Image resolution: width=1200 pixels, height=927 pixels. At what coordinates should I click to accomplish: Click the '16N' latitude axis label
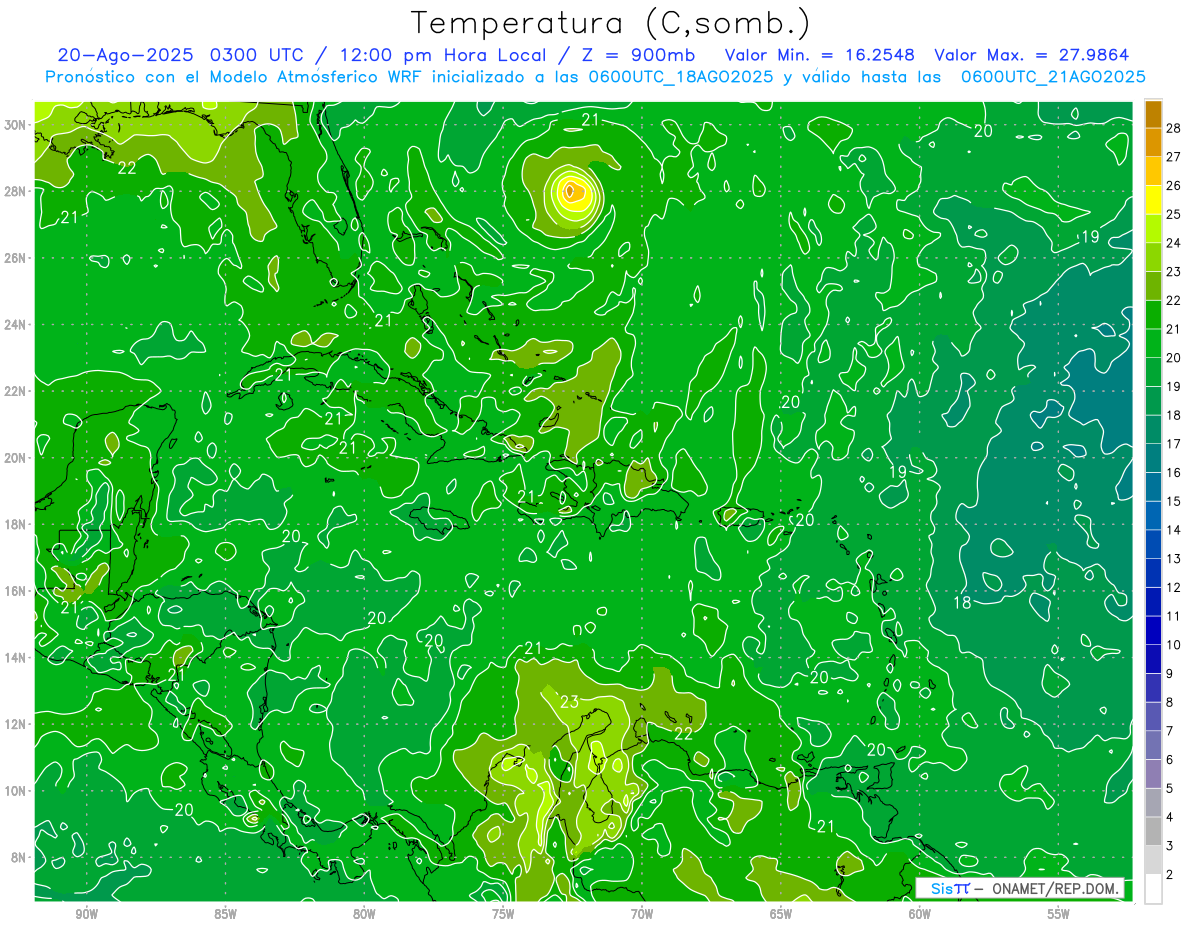click(15, 591)
